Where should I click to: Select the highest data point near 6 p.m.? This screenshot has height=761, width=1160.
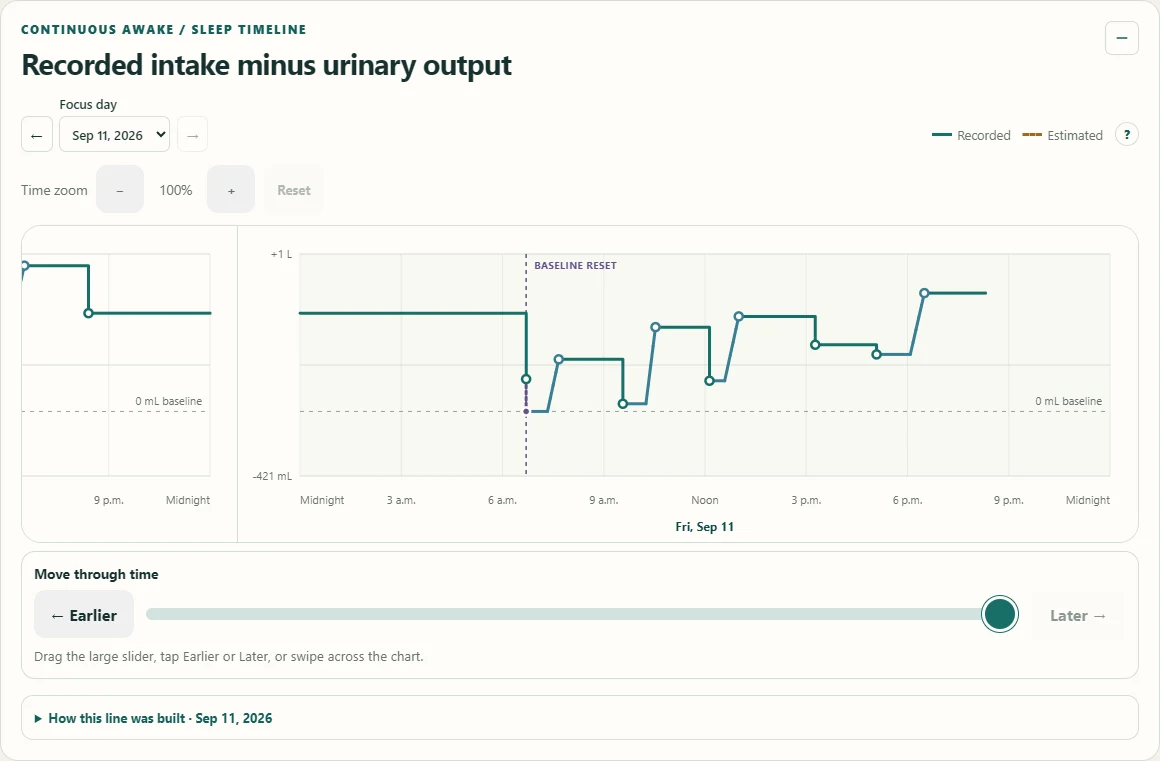(924, 293)
